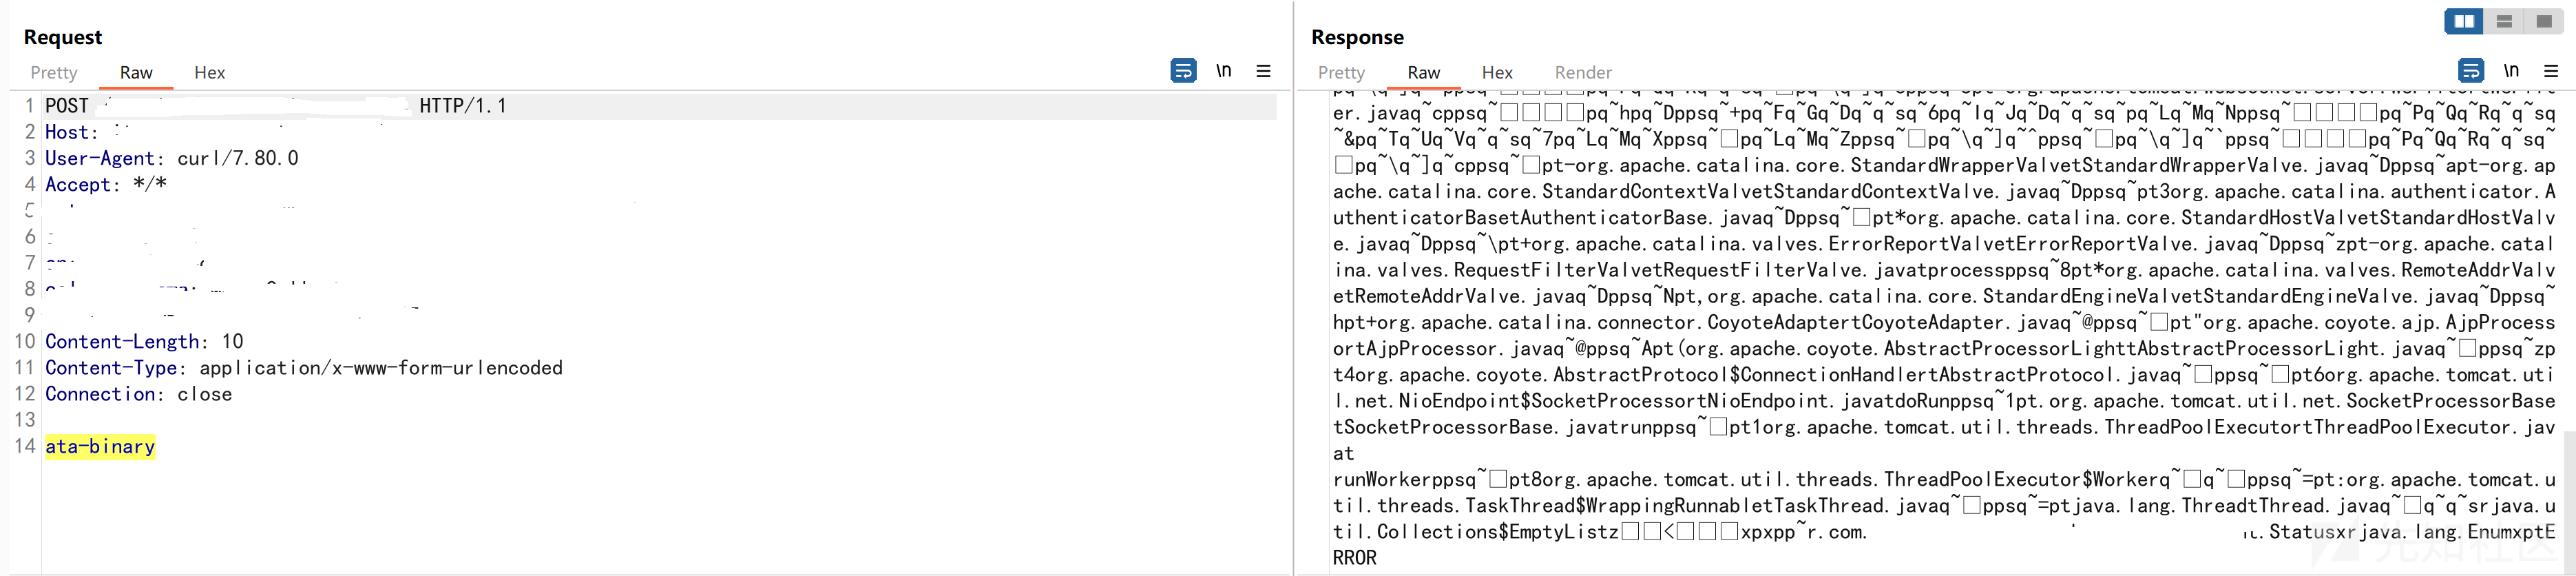
Task: Select the Raw tab in Response
Action: (1424, 73)
